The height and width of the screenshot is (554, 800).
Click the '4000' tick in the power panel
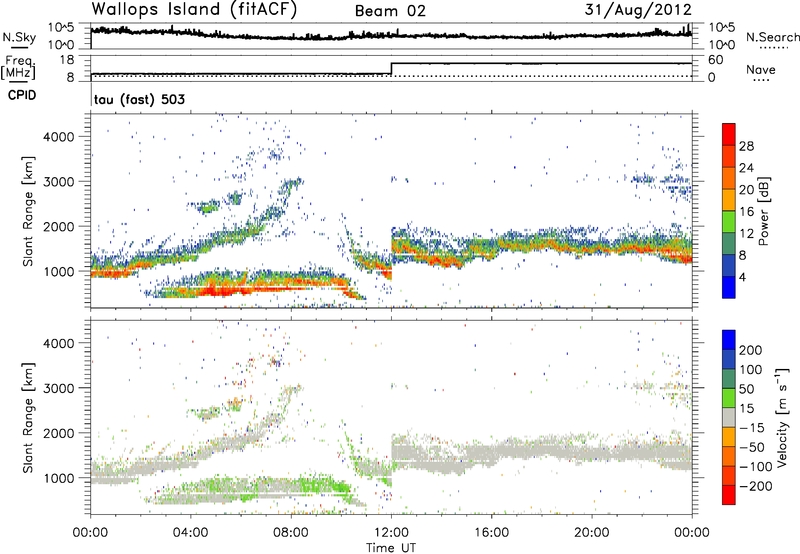pyautogui.click(x=58, y=137)
